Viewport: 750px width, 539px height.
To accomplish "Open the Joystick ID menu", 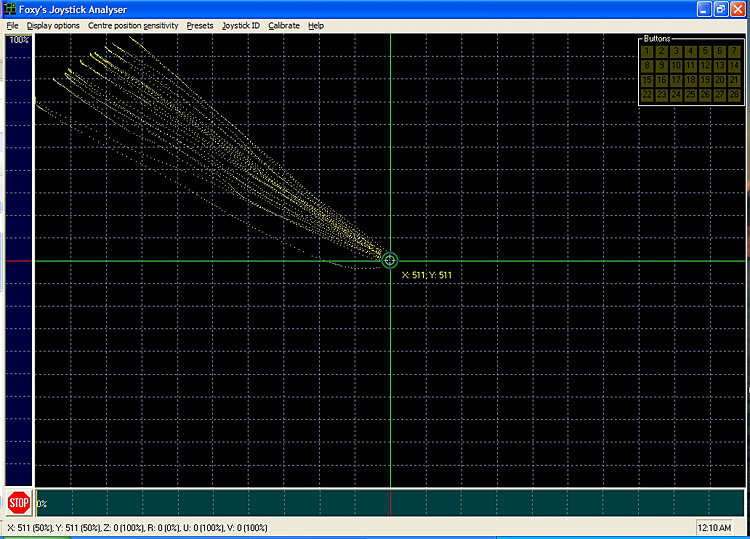I will click(241, 26).
